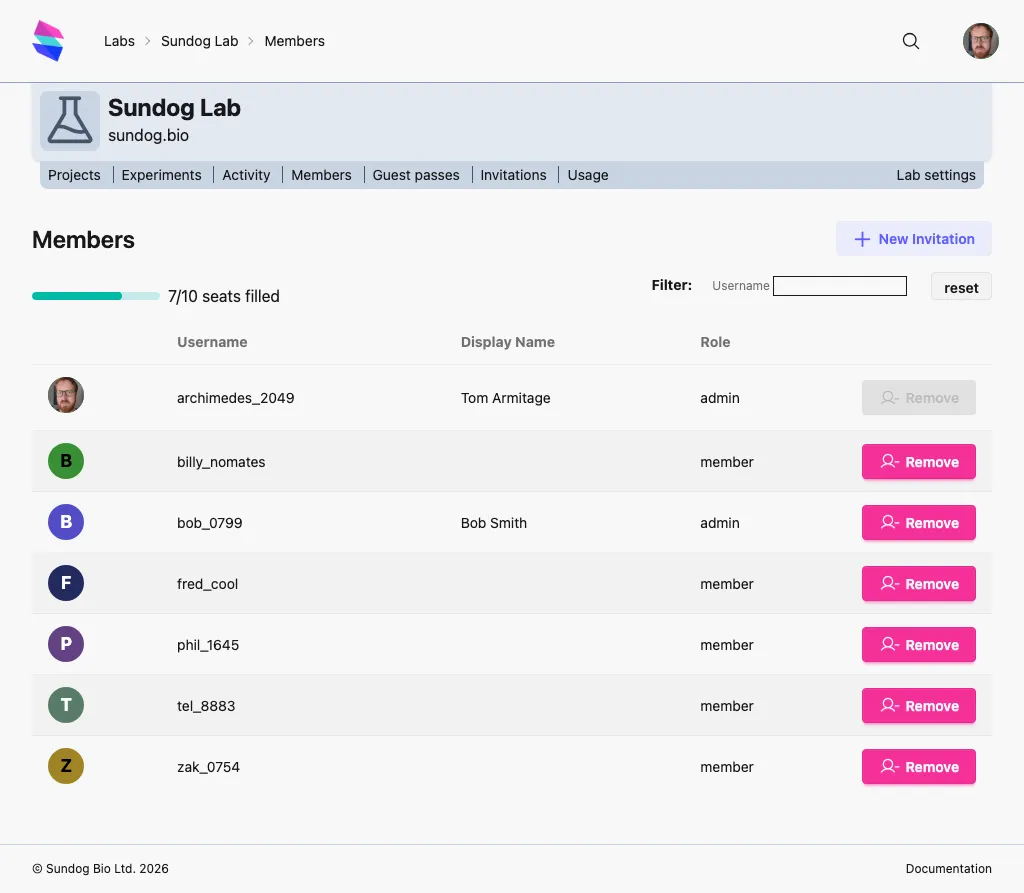This screenshot has height=893, width=1024.
Task: Open the Invitations tab
Action: coord(513,175)
